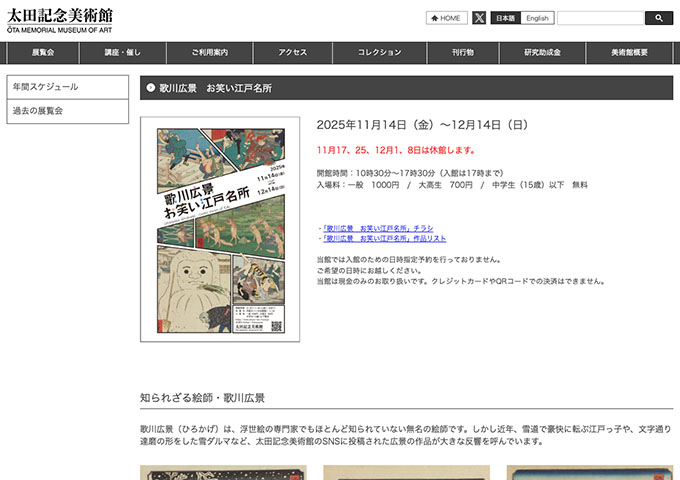Click the 開館時間 10時30分〜17時30分 line

410,173
